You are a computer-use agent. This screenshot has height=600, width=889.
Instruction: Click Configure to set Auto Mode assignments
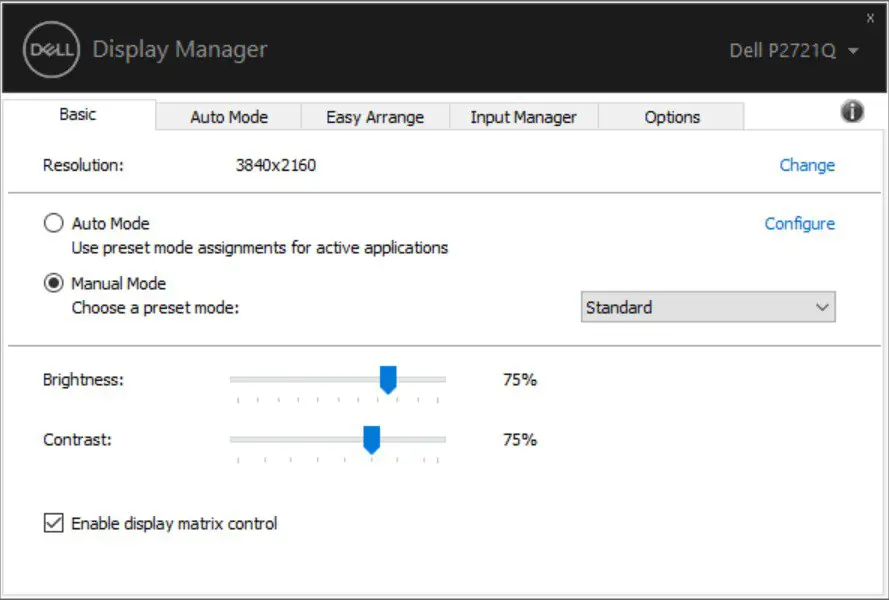click(x=799, y=224)
